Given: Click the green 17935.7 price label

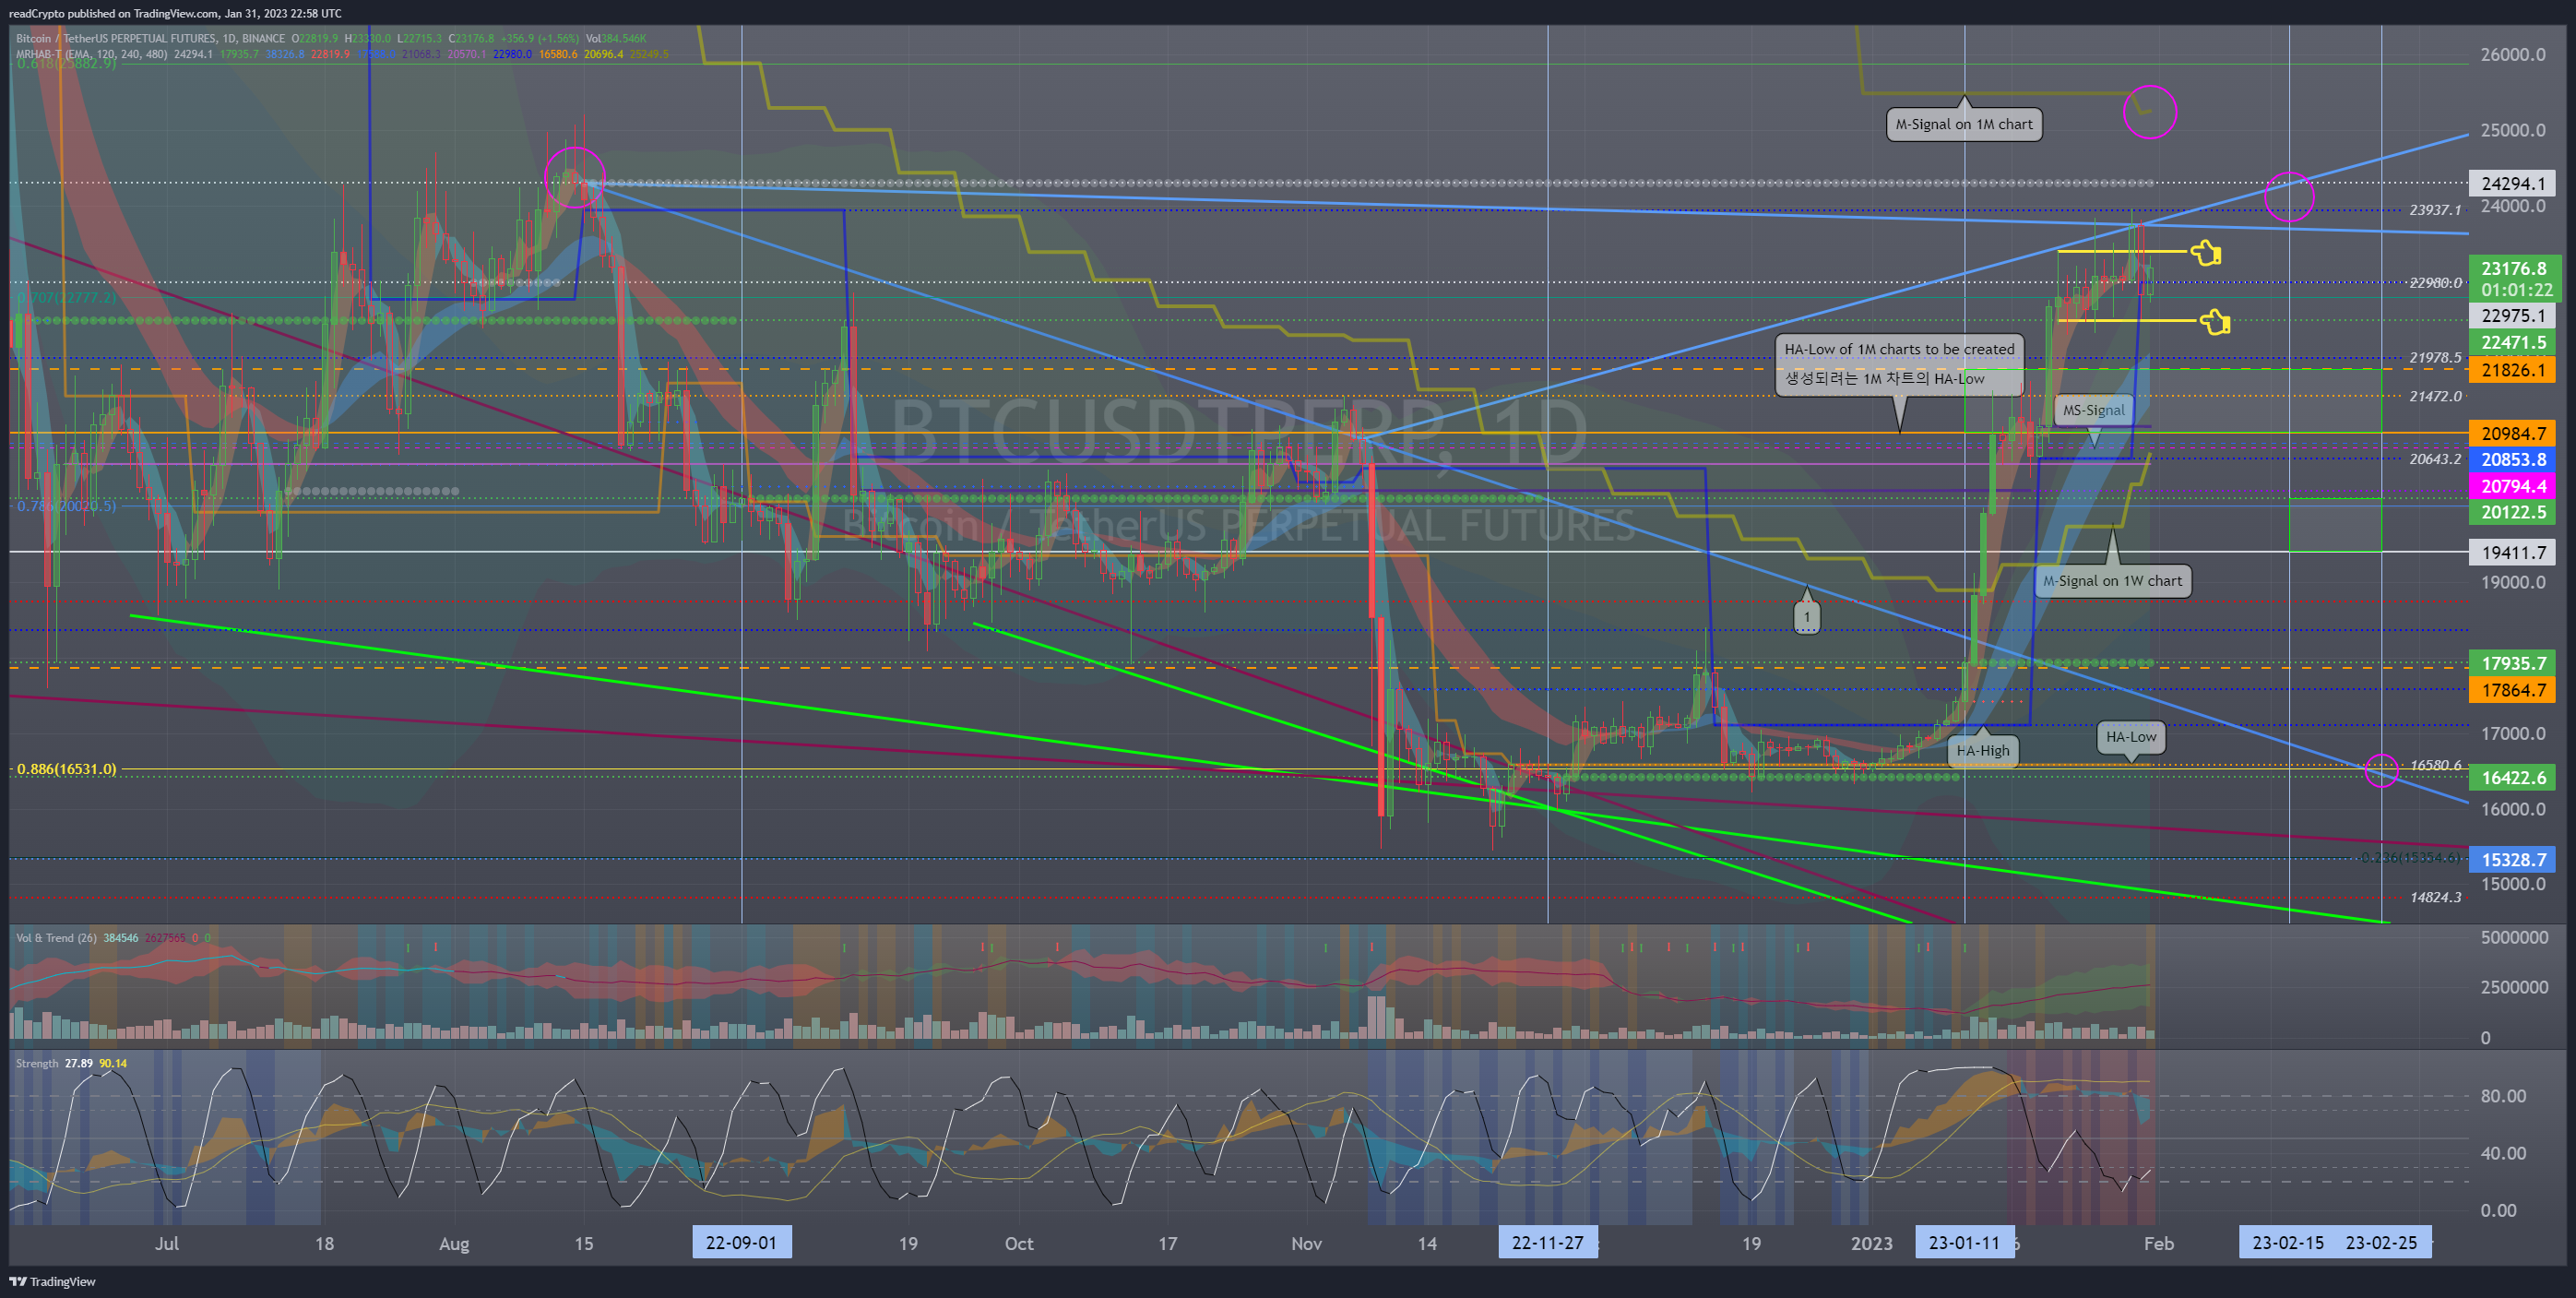Looking at the screenshot, I should (2512, 663).
